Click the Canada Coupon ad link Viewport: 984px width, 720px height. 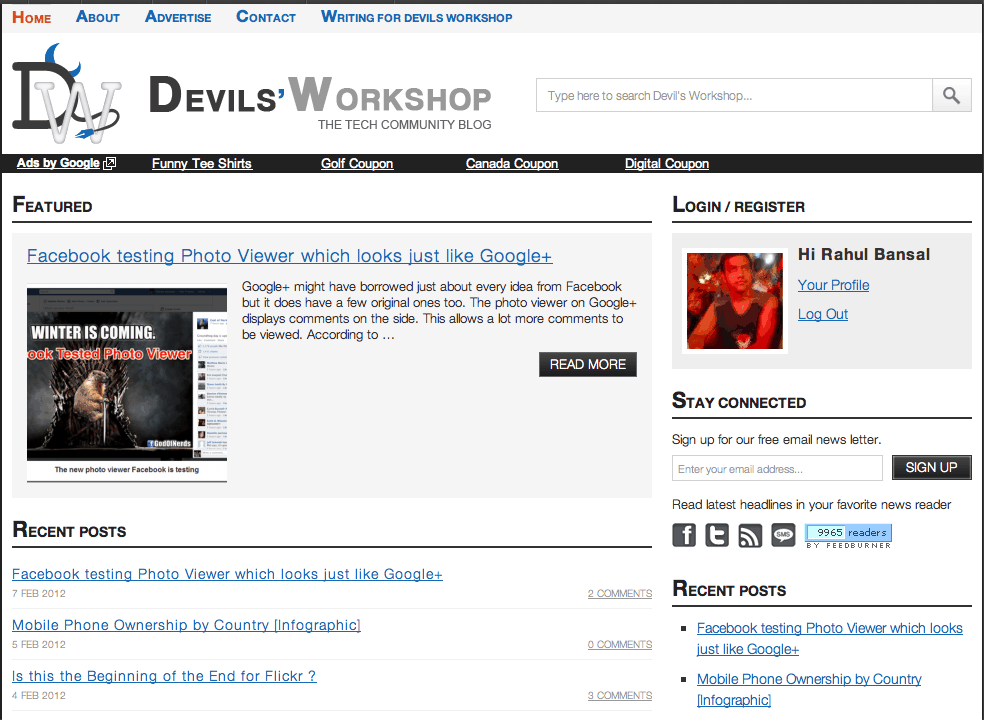(x=512, y=163)
